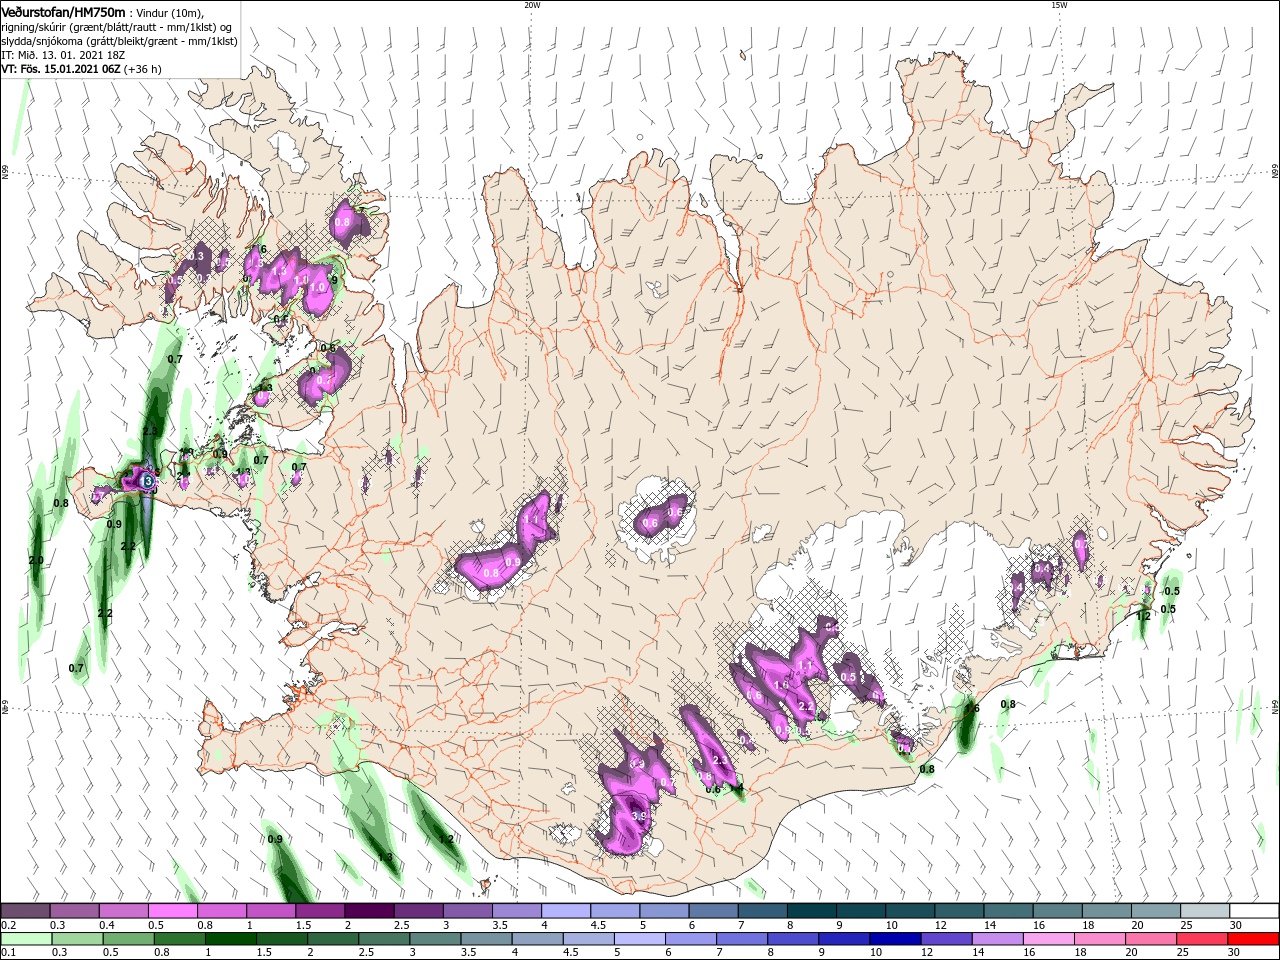The height and width of the screenshot is (960, 1280).
Task: Click the 15W longitude label at top
Action: click(x=1059, y=5)
